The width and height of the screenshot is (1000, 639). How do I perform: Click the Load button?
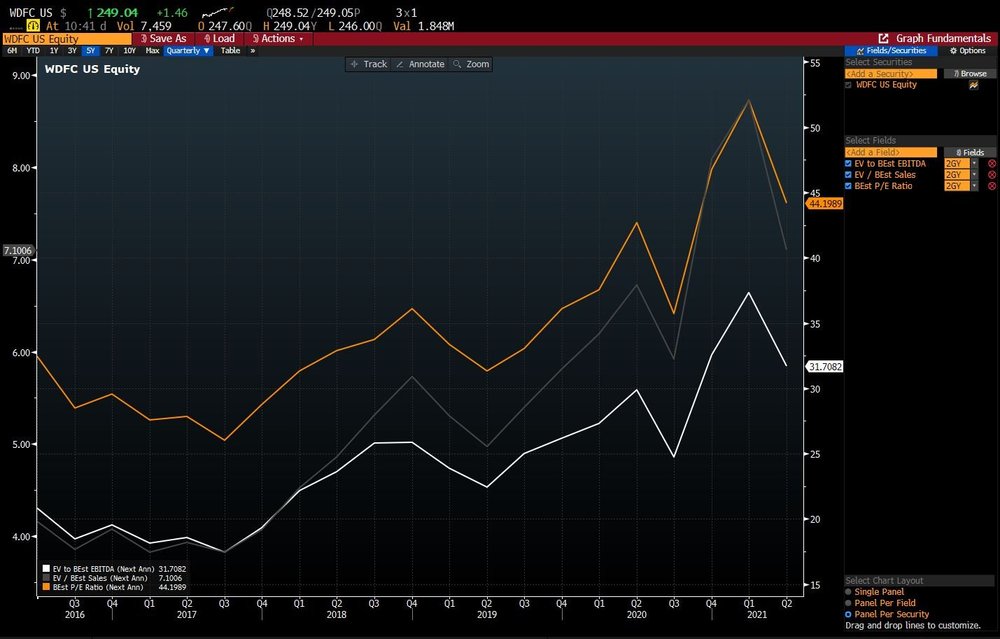219,38
